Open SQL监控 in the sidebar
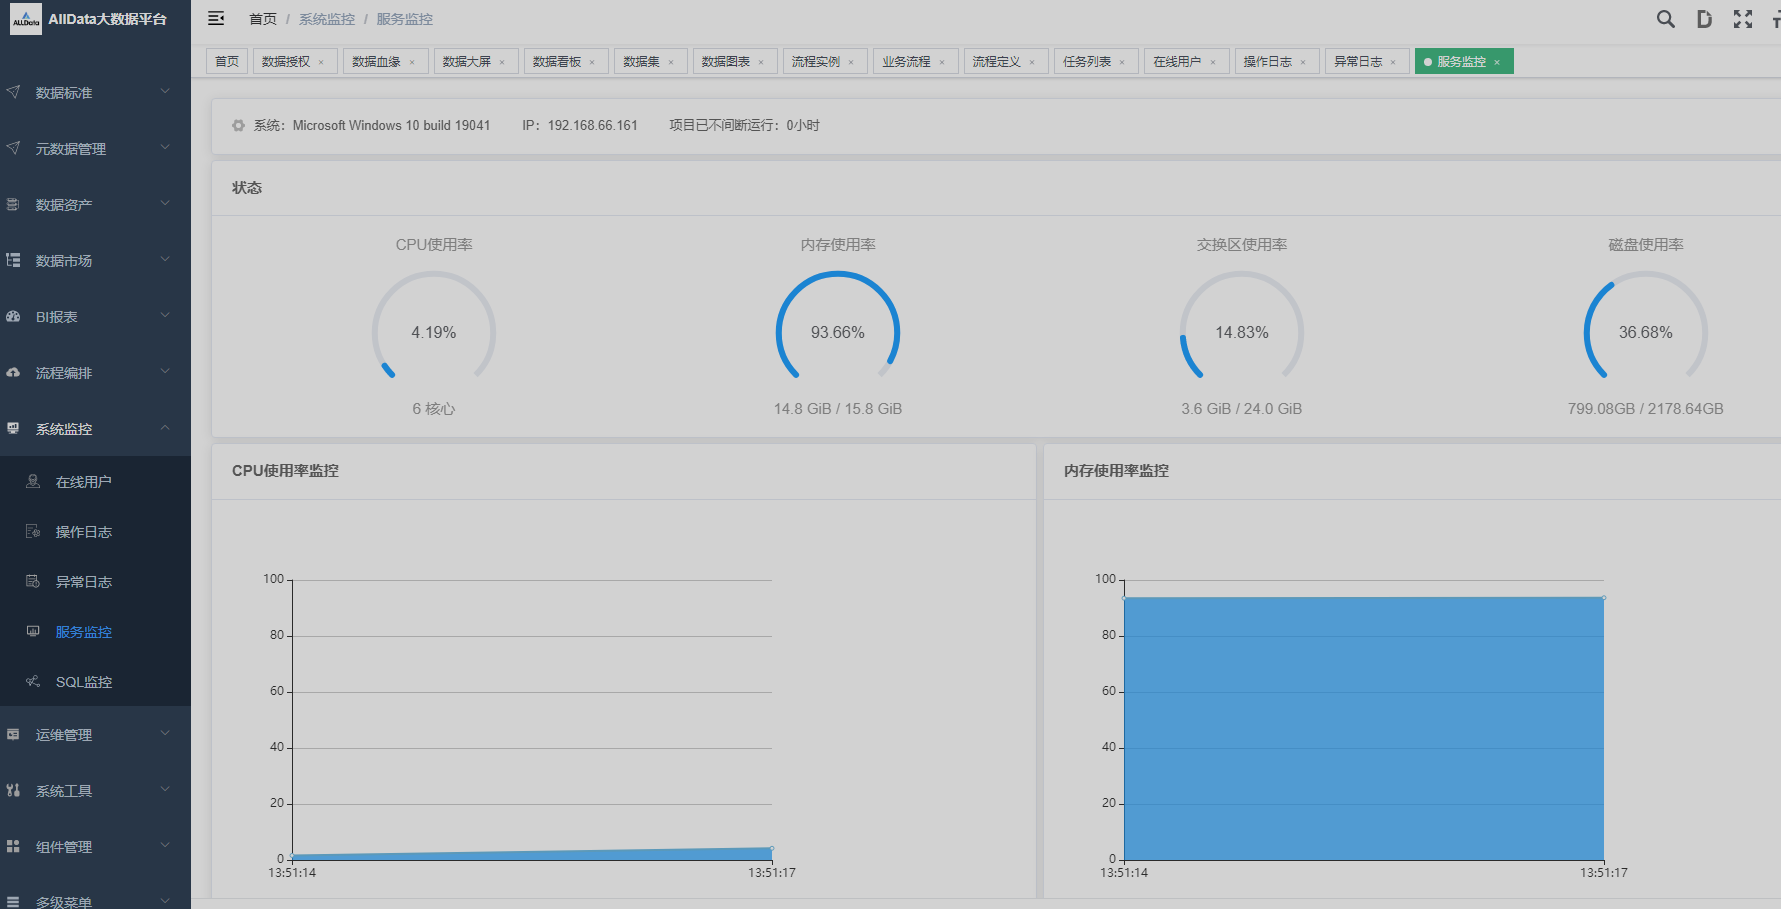 coord(83,682)
